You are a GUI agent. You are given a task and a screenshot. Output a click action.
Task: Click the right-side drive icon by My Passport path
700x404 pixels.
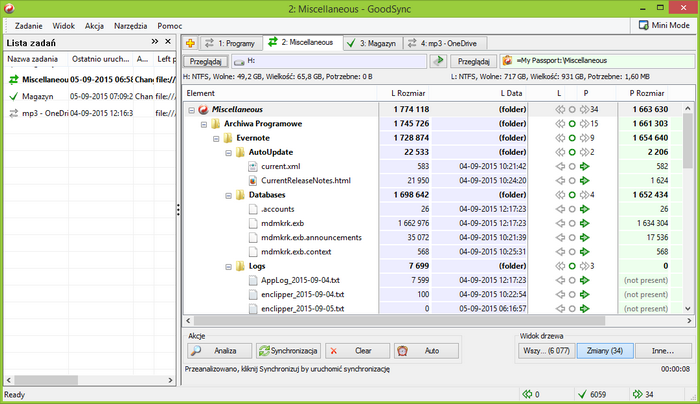coord(507,62)
